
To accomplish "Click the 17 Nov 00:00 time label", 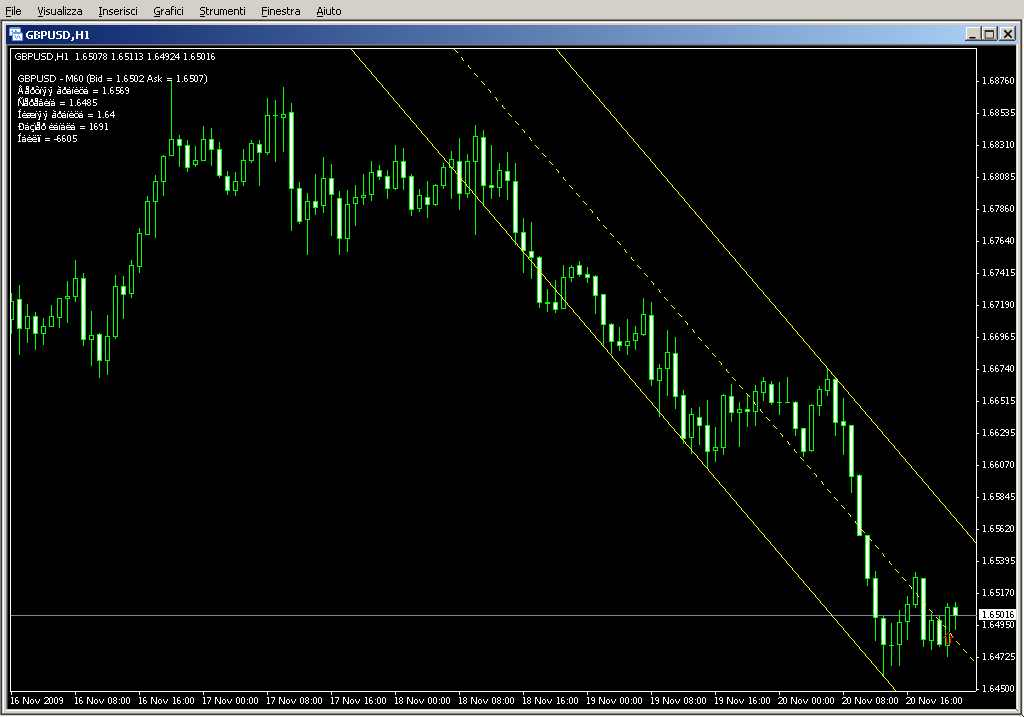I will click(x=230, y=701).
